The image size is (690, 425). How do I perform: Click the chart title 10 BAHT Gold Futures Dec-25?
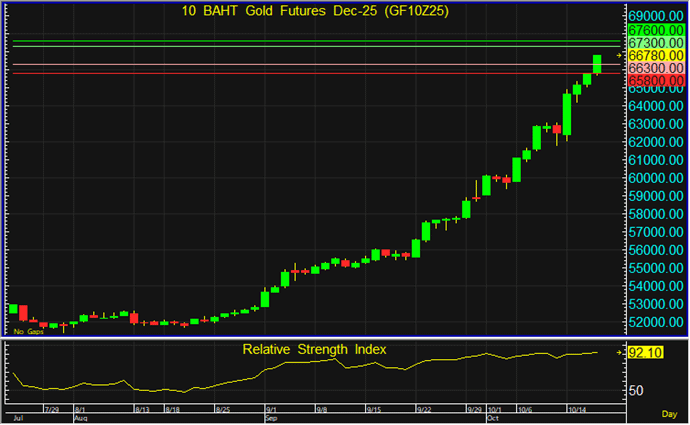311,11
